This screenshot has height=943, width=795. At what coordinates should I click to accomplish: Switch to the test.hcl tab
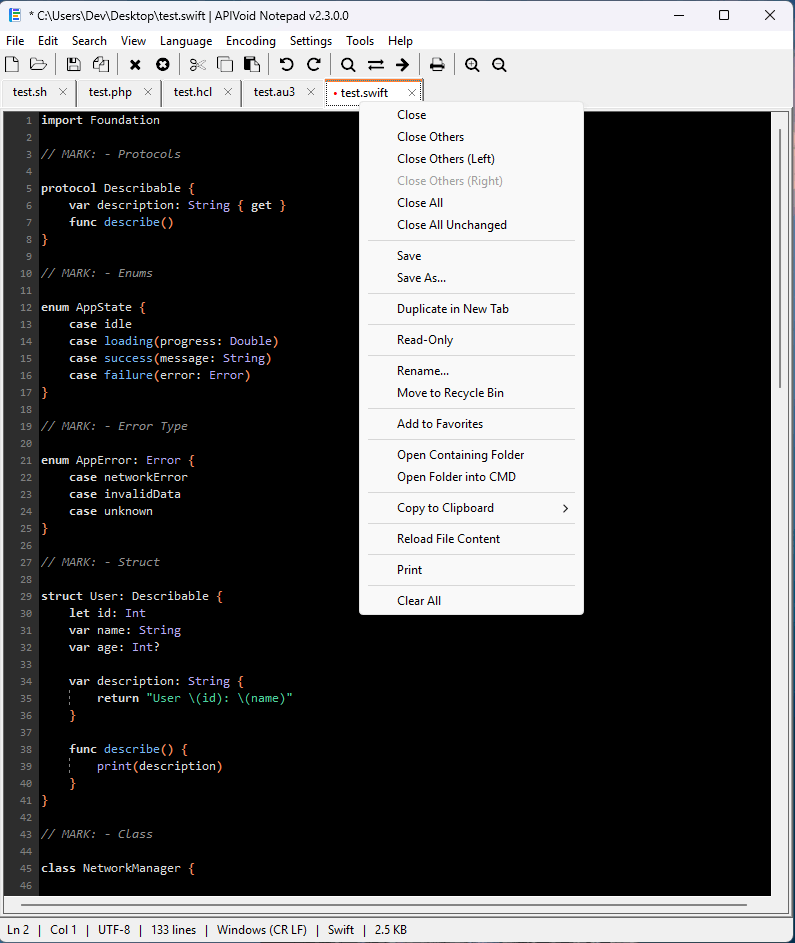click(192, 92)
